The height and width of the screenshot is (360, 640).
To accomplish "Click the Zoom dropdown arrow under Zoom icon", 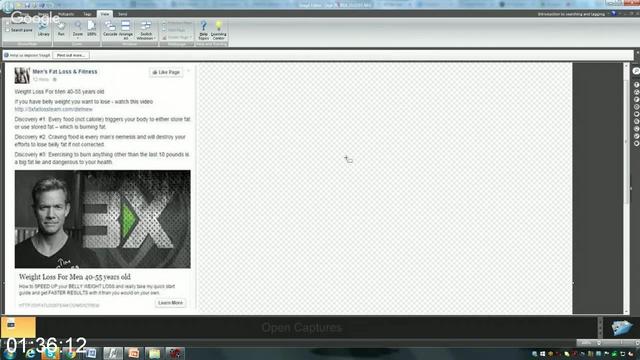I will tap(78, 38).
